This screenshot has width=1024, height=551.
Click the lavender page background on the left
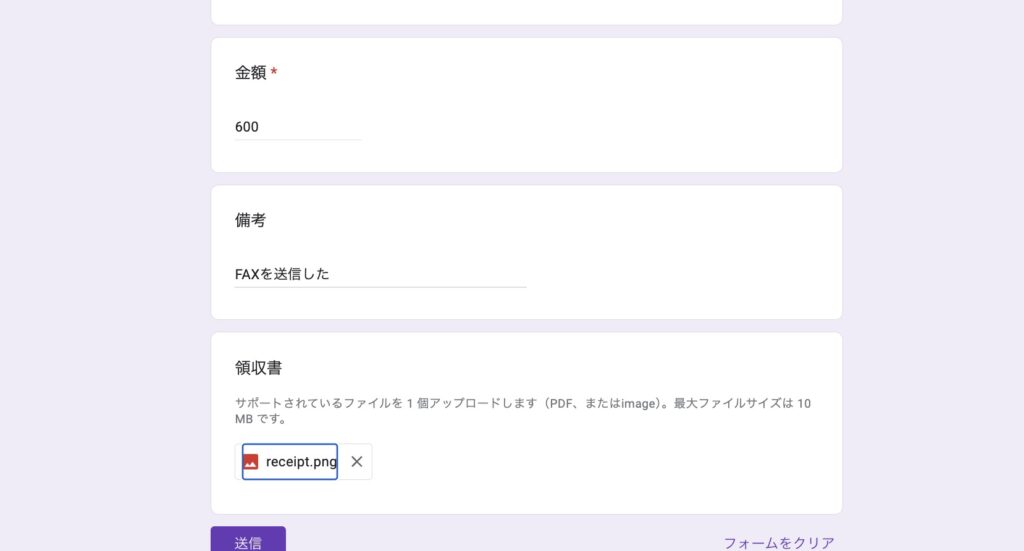[100, 275]
